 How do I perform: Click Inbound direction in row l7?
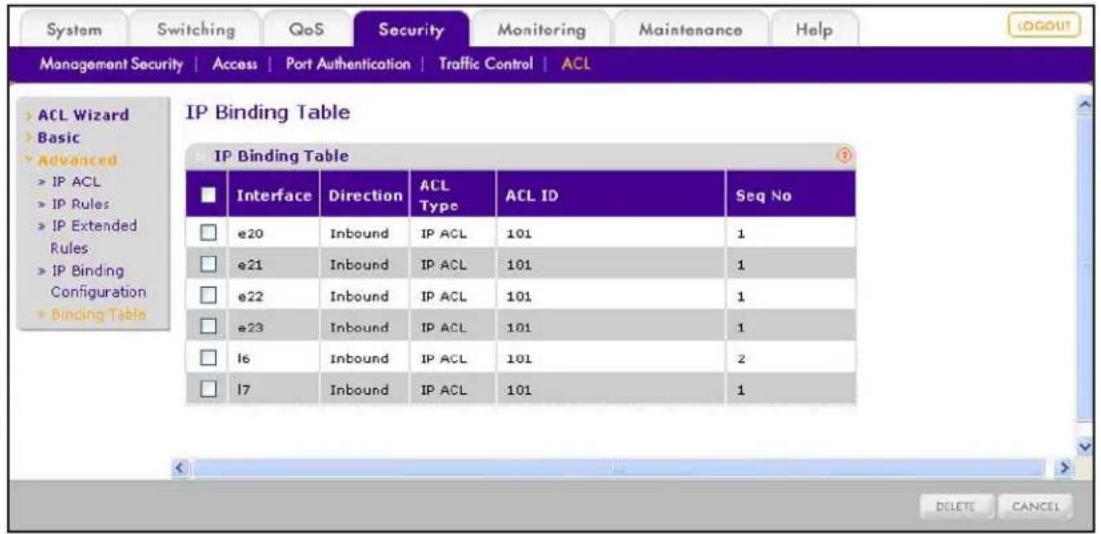coord(364,389)
